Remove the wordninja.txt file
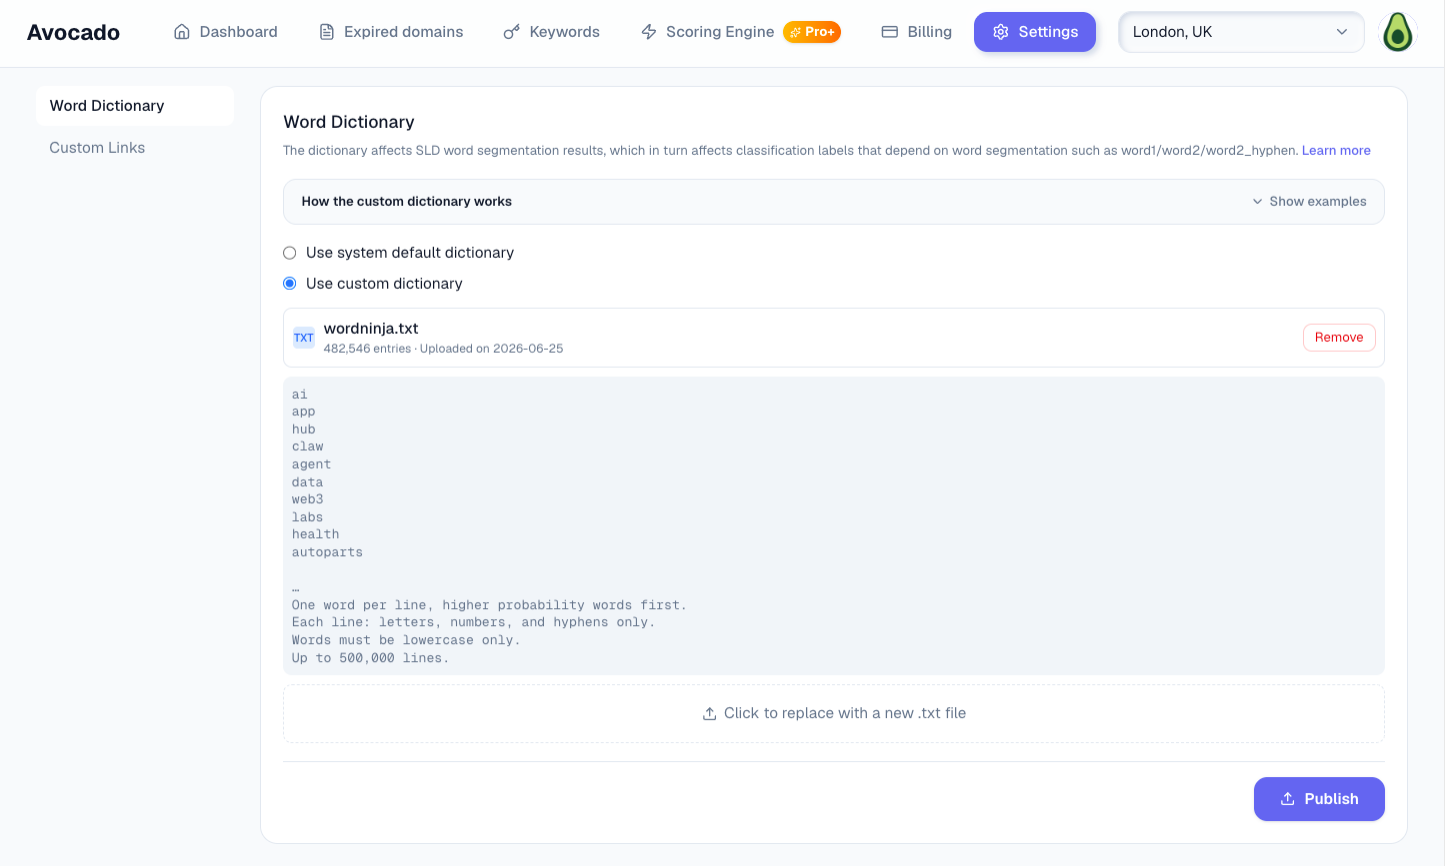This screenshot has height=866, width=1445. (x=1339, y=338)
